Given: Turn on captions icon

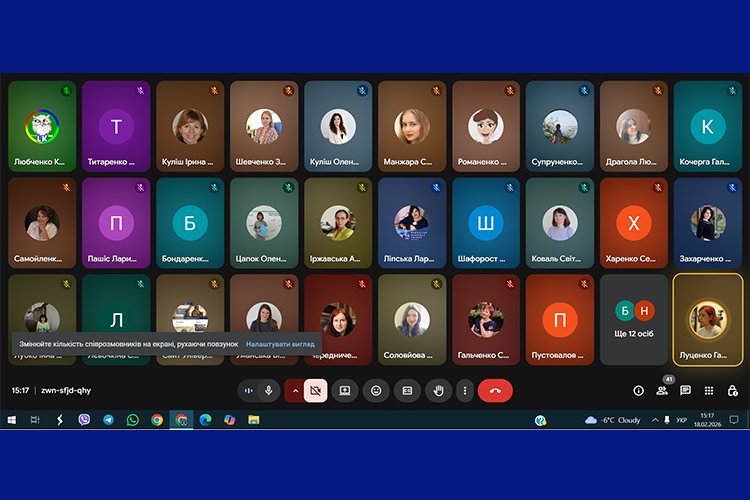Looking at the screenshot, I should tap(406, 390).
